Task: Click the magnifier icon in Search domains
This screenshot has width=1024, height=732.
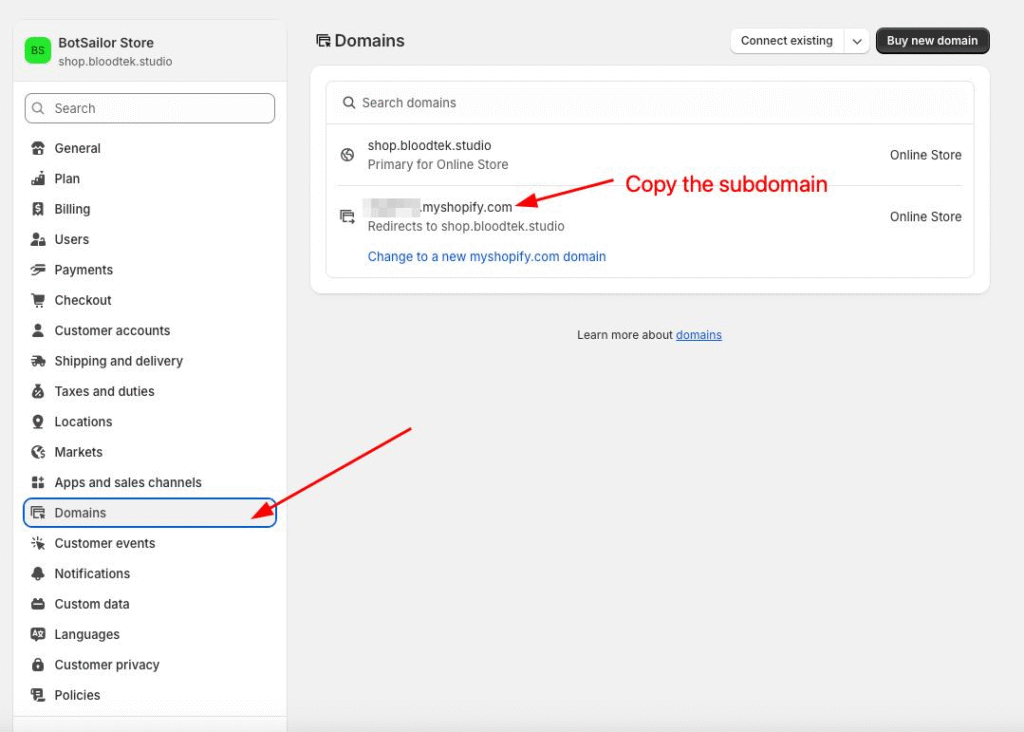Action: [349, 103]
